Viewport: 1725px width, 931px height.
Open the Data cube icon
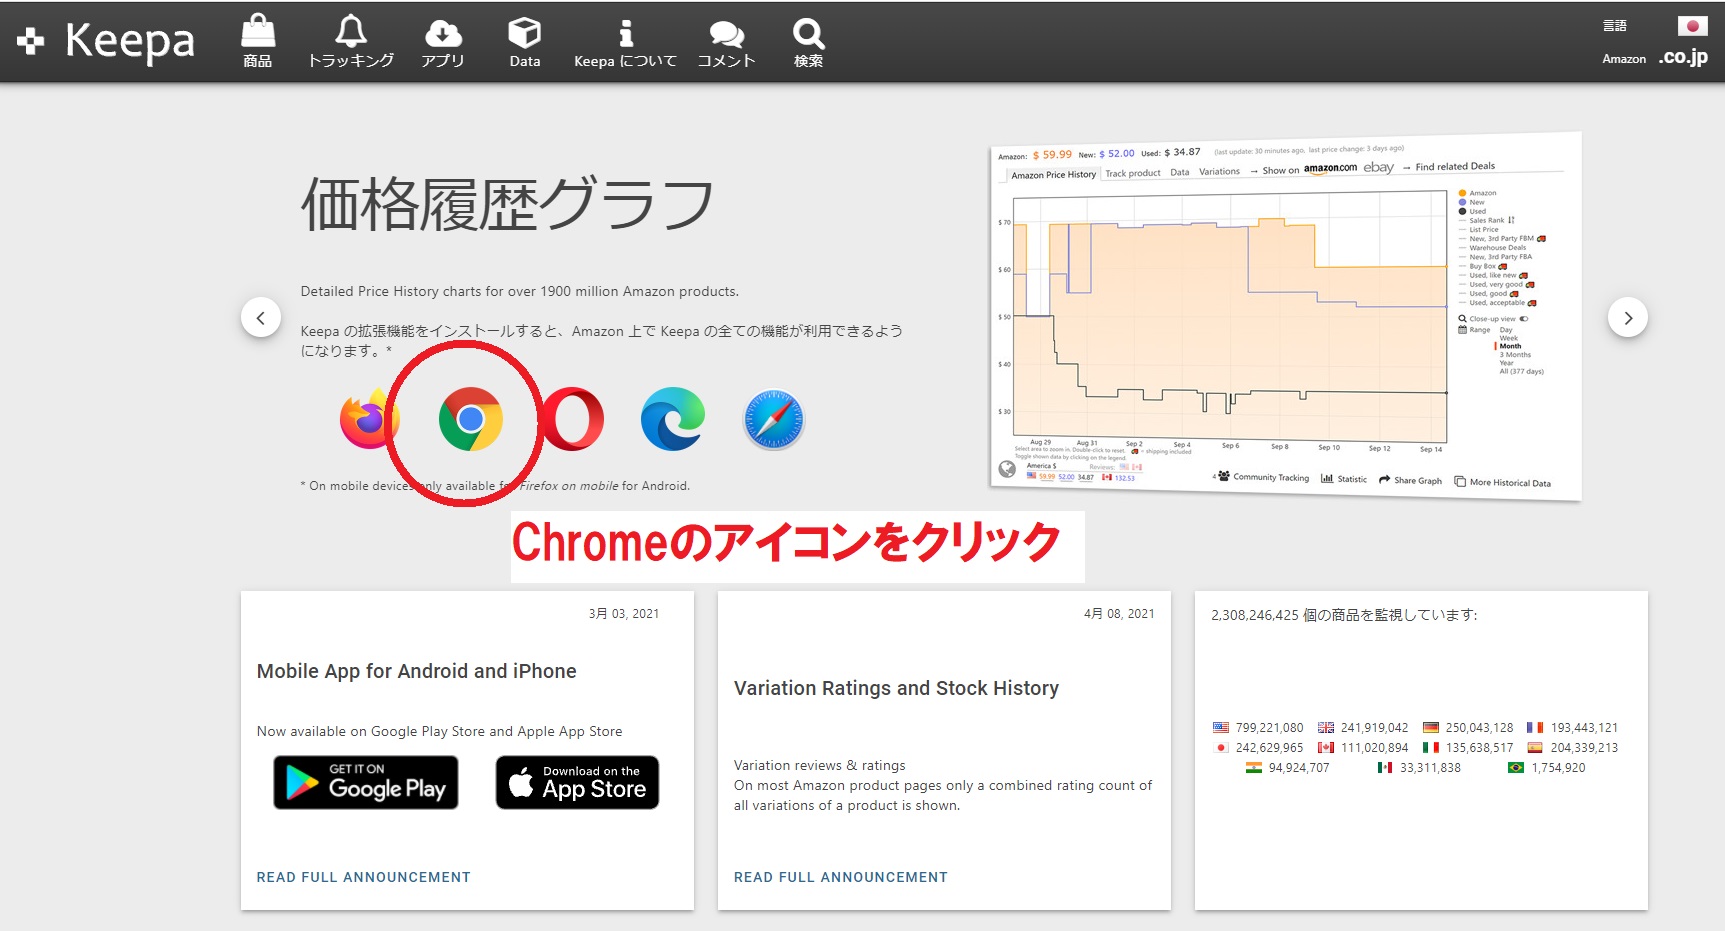tap(524, 41)
